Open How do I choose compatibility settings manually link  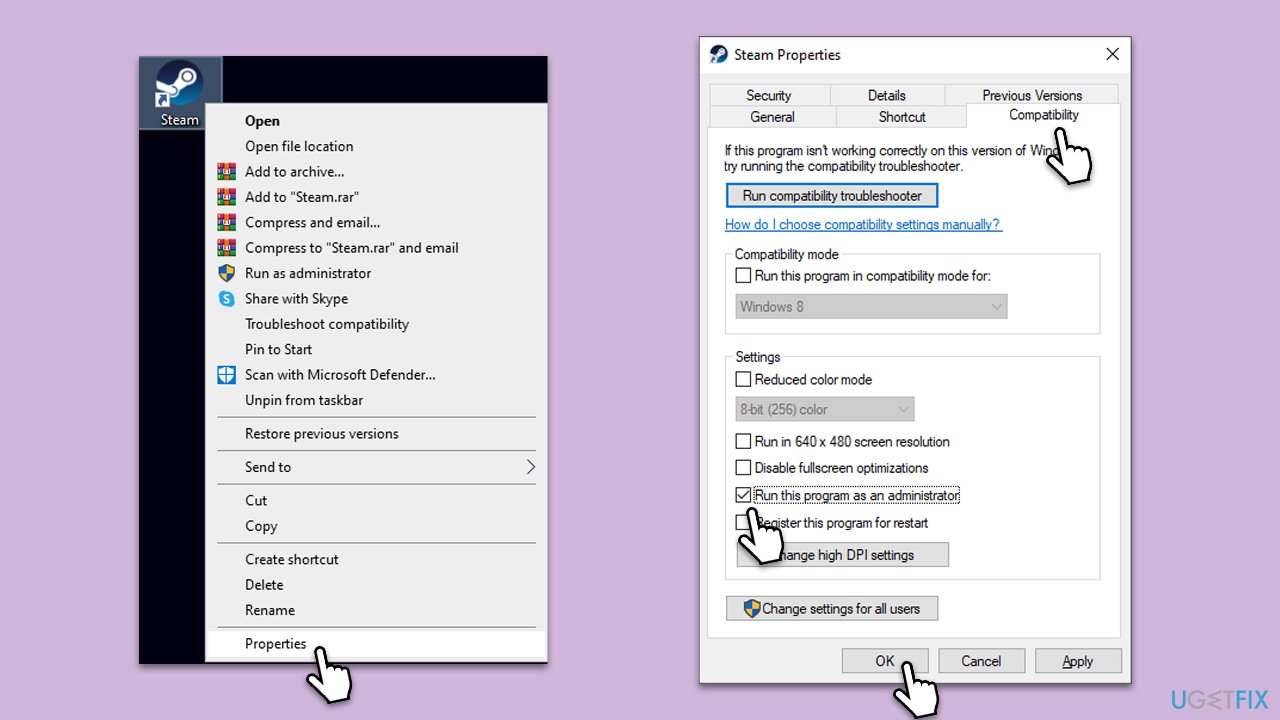tap(863, 225)
